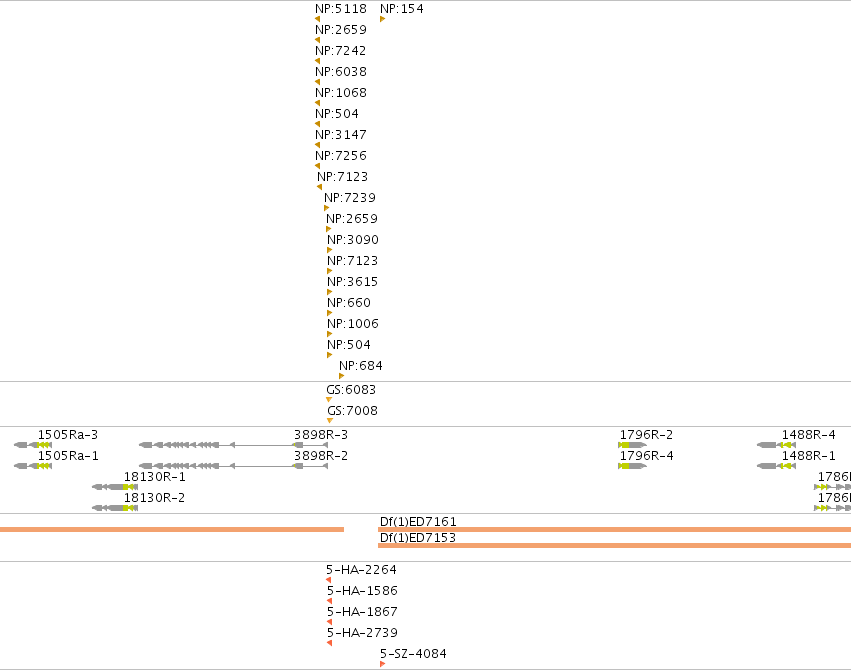Click the Df(1)ED7153 label

click(x=418, y=538)
